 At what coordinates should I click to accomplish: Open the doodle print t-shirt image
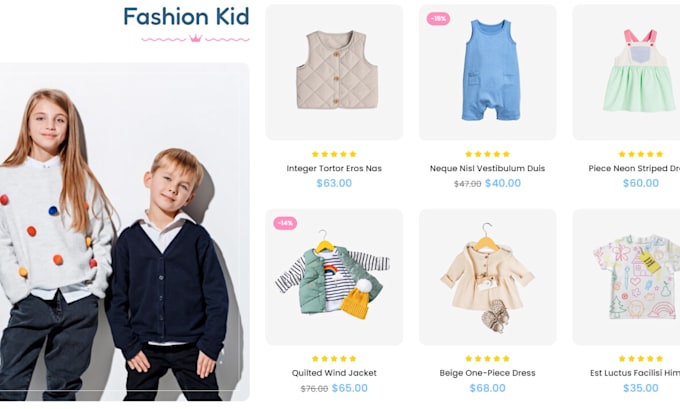pos(626,277)
